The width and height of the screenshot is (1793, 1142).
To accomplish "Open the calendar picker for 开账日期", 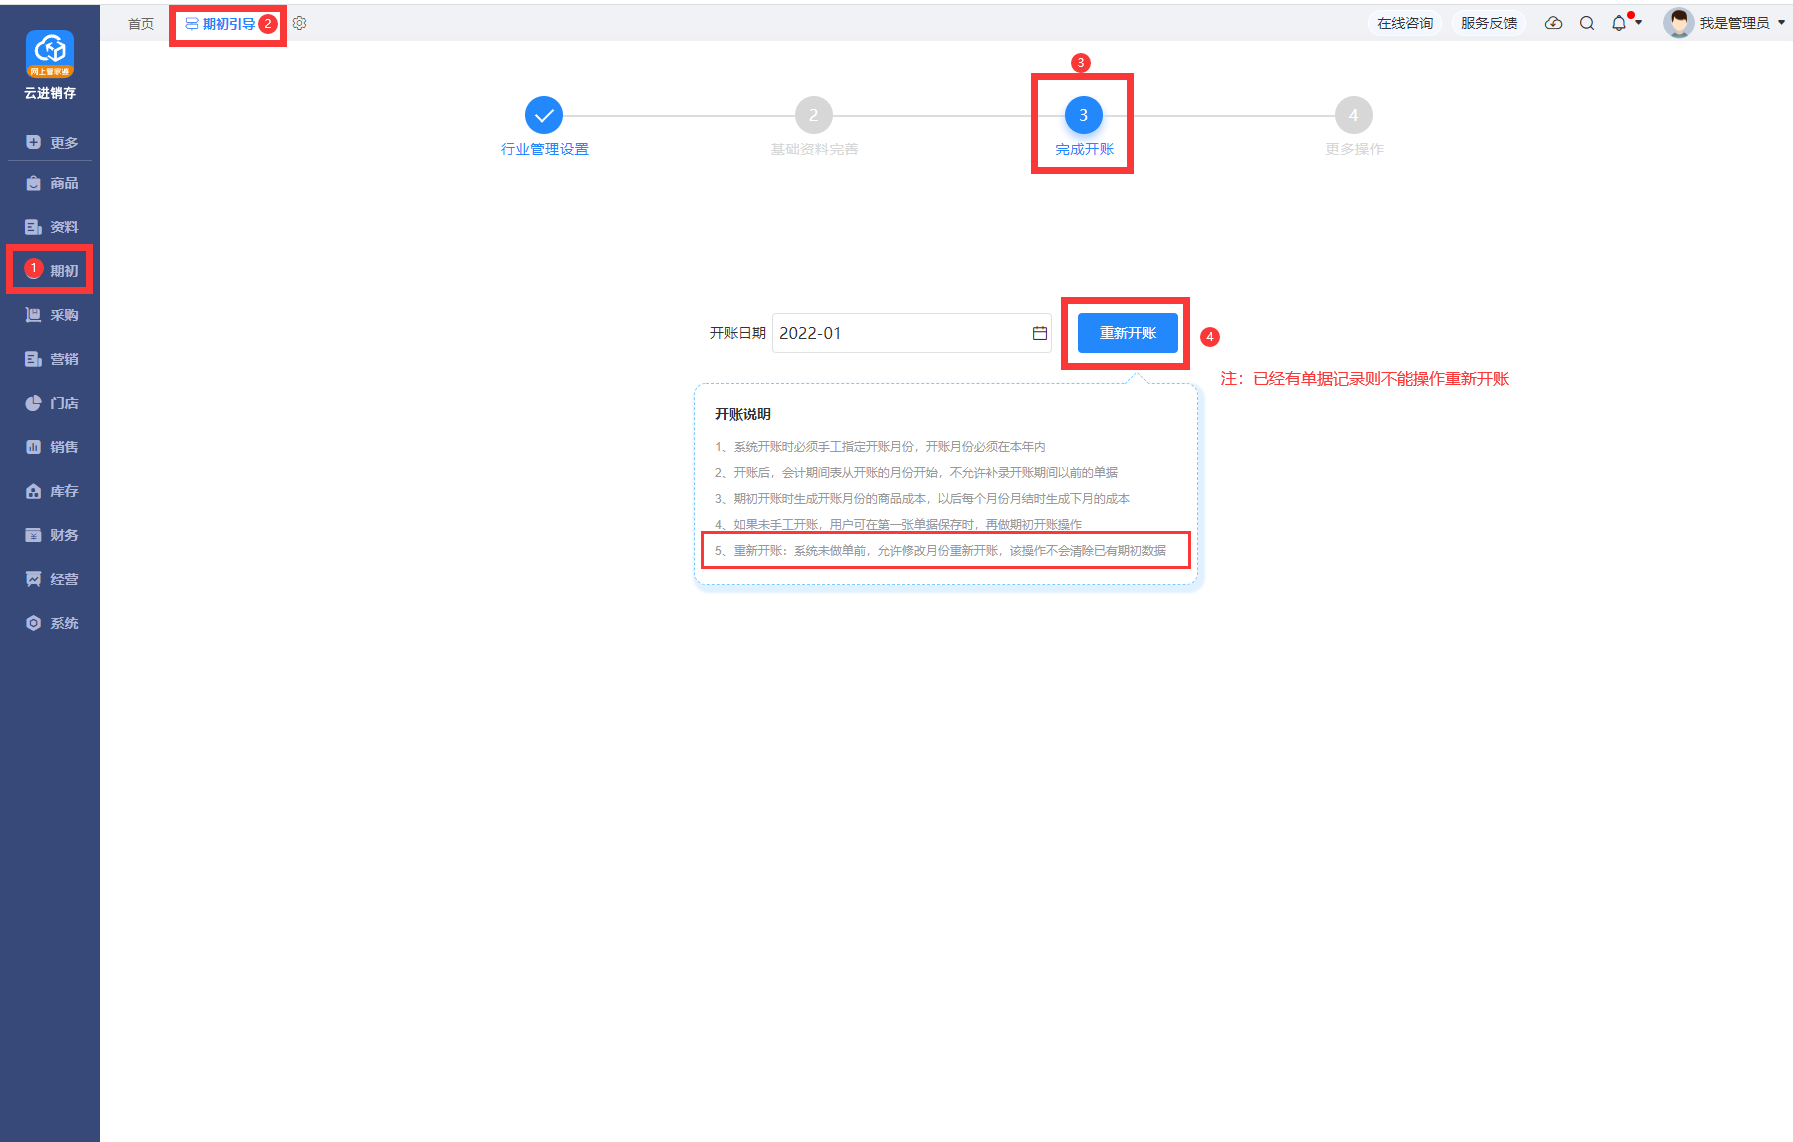I will [1040, 333].
